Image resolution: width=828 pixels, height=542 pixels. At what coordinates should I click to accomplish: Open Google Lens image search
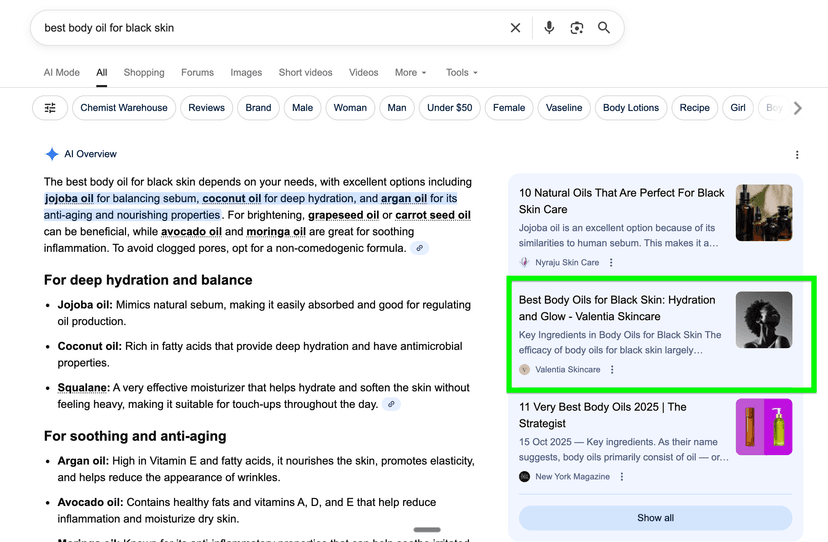pyautogui.click(x=577, y=28)
